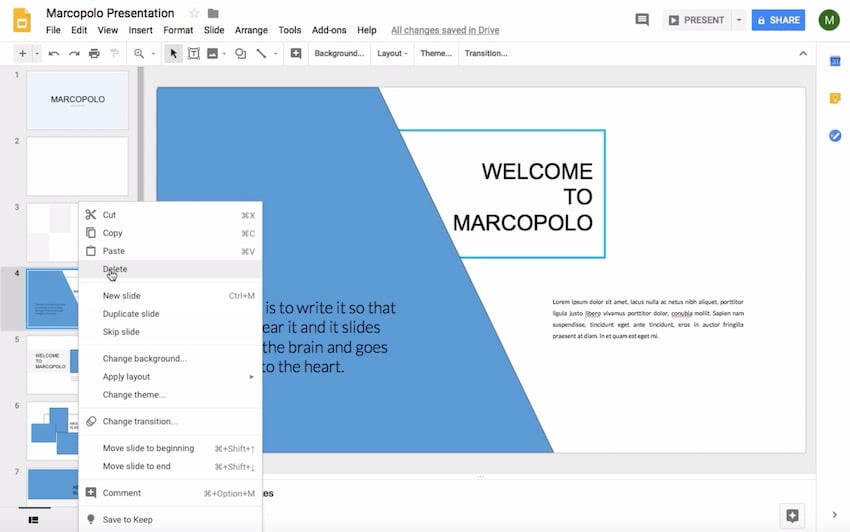The image size is (850, 532).
Task: Star the Marcopolo Presentation document
Action: (x=194, y=13)
